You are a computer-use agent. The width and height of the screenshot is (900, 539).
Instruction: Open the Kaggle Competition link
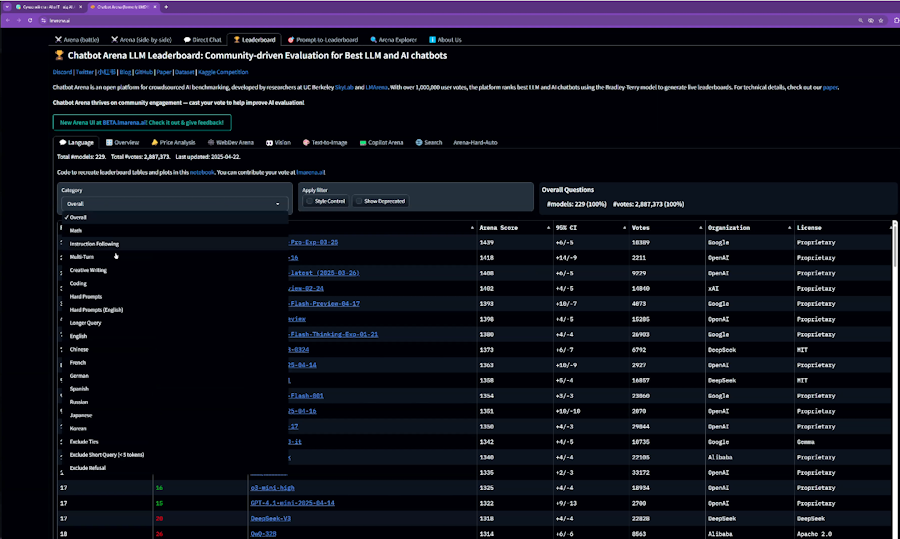(223, 72)
